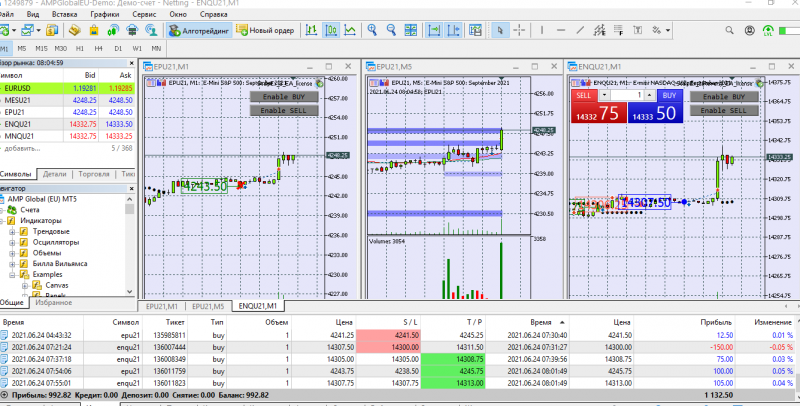The width and height of the screenshot is (800, 406).
Task: Expand the Трендовые indicators folder
Action: [x=12, y=232]
